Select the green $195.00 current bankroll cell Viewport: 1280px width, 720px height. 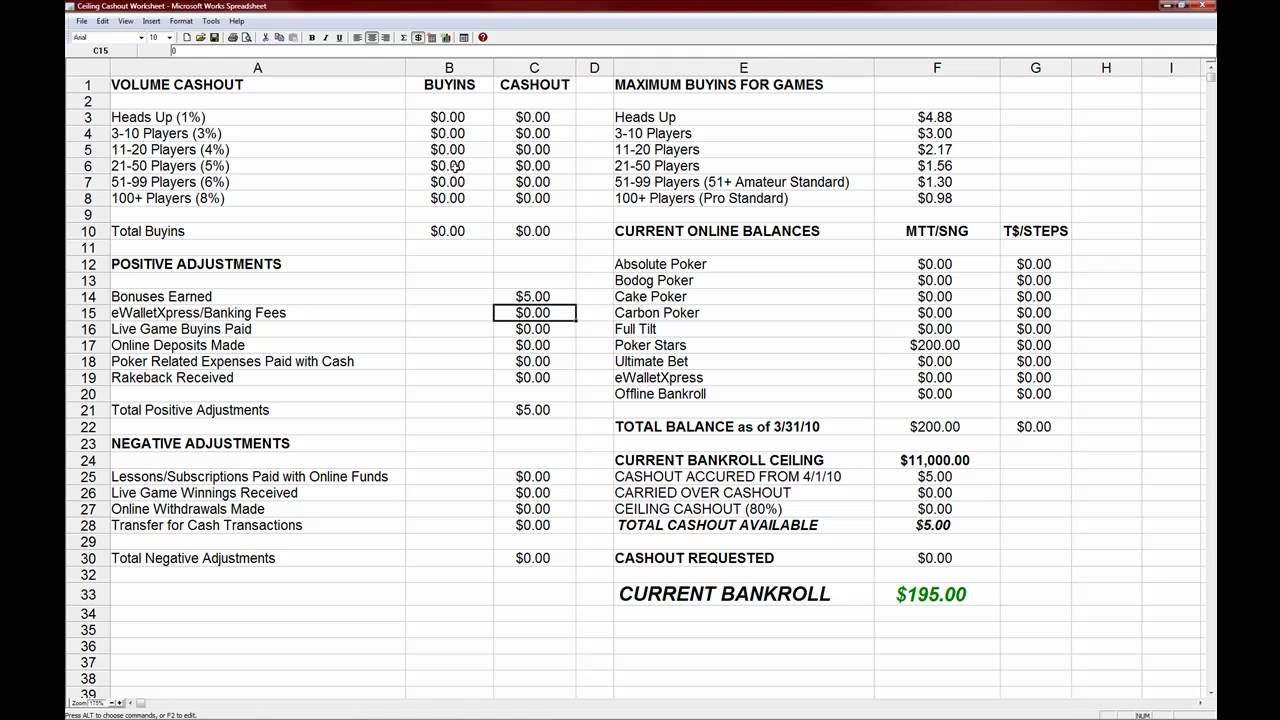click(x=937, y=594)
